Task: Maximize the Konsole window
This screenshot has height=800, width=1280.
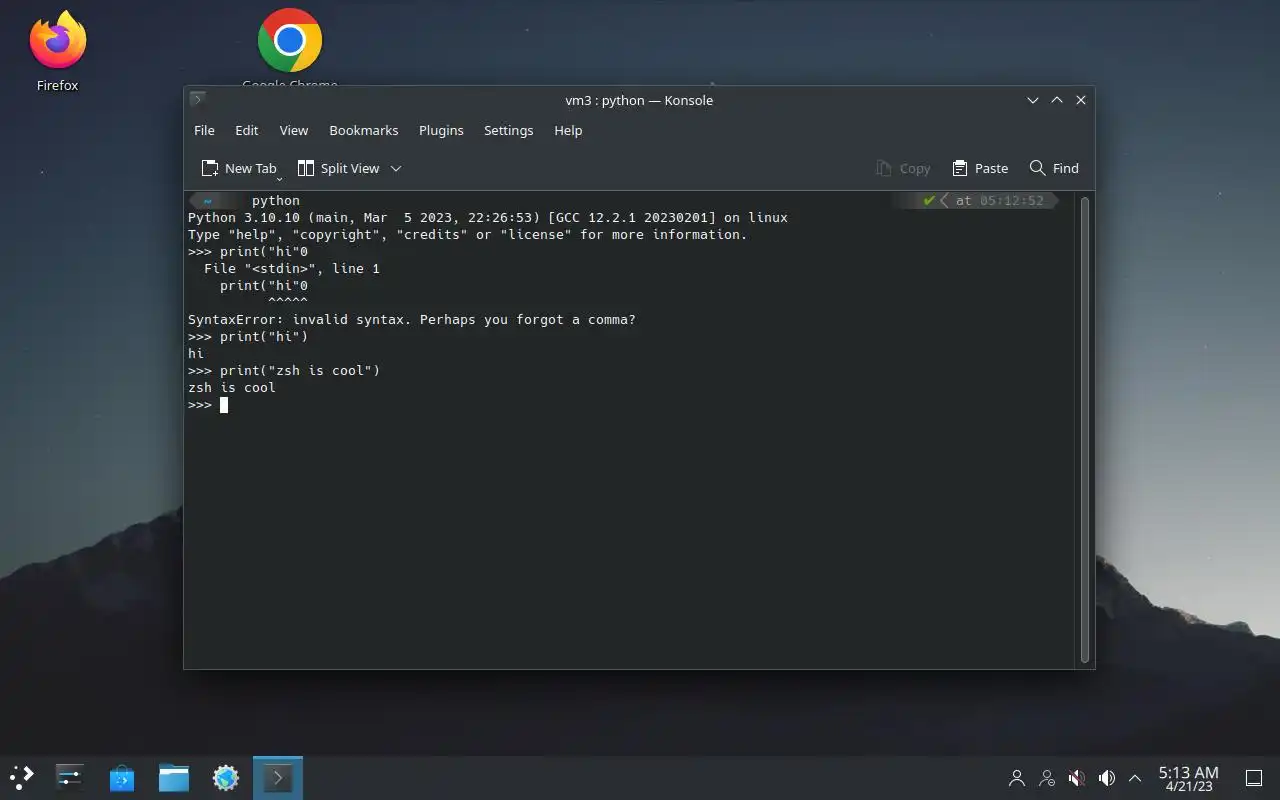Action: point(1057,100)
